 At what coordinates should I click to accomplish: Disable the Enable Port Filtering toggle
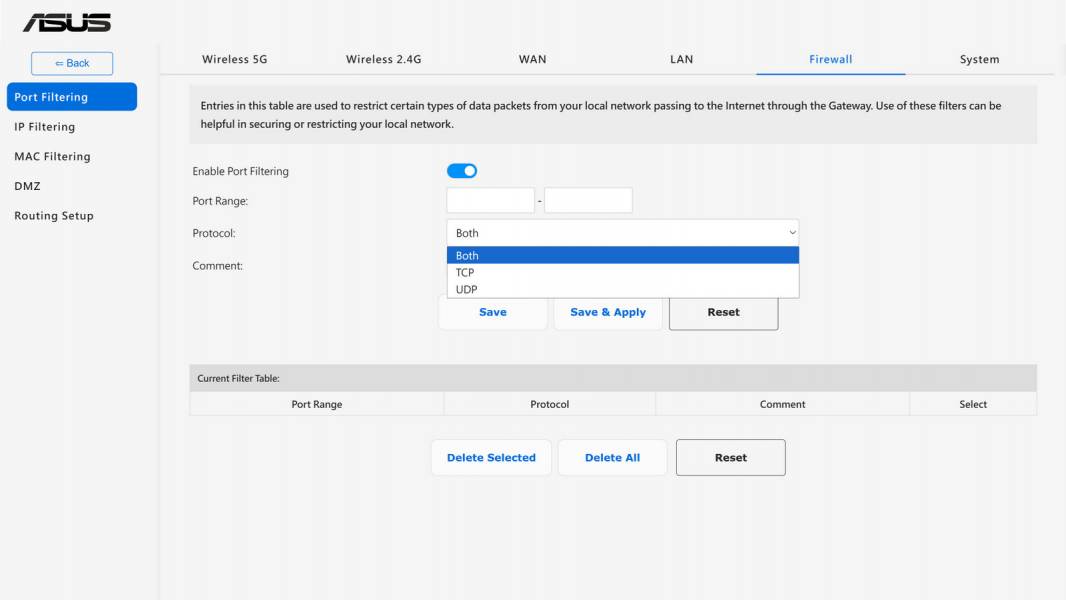coord(462,171)
